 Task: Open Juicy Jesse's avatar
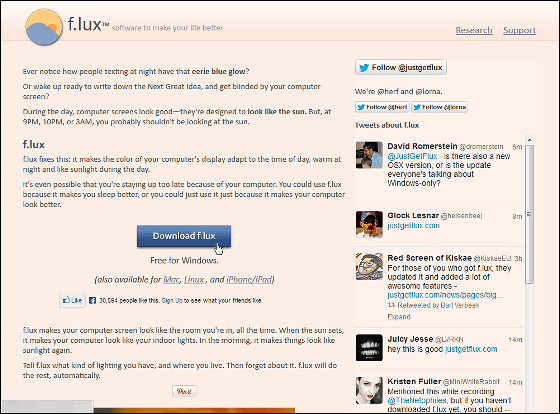tap(369, 348)
